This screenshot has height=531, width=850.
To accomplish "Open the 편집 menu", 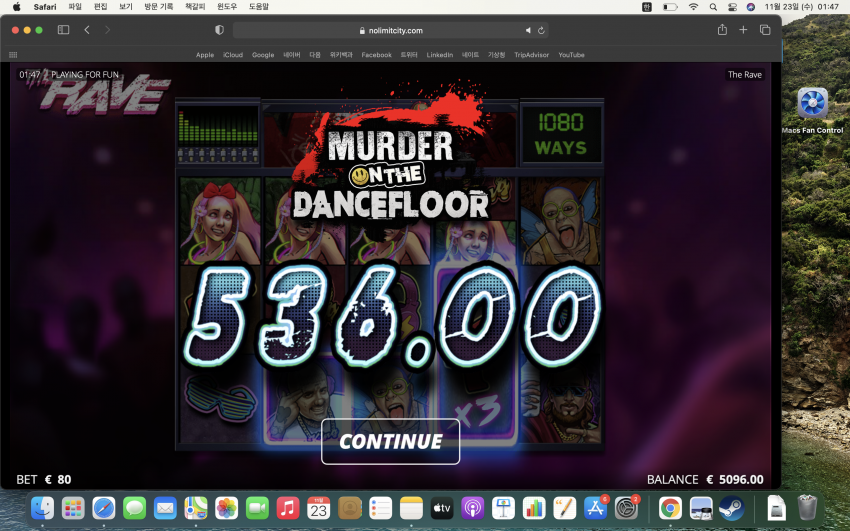I will (100, 7).
